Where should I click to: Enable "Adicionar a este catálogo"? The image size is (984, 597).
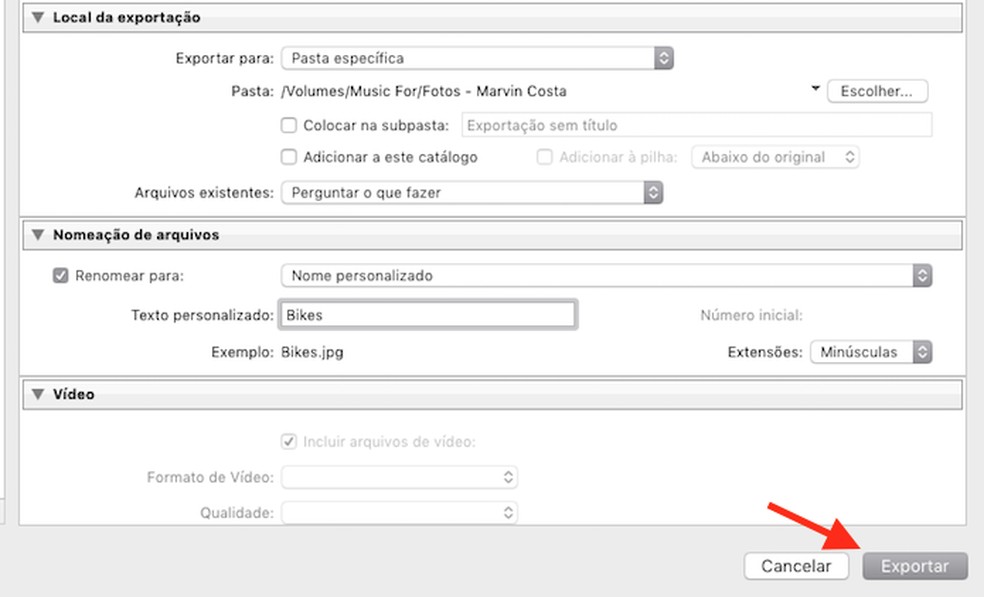point(288,157)
